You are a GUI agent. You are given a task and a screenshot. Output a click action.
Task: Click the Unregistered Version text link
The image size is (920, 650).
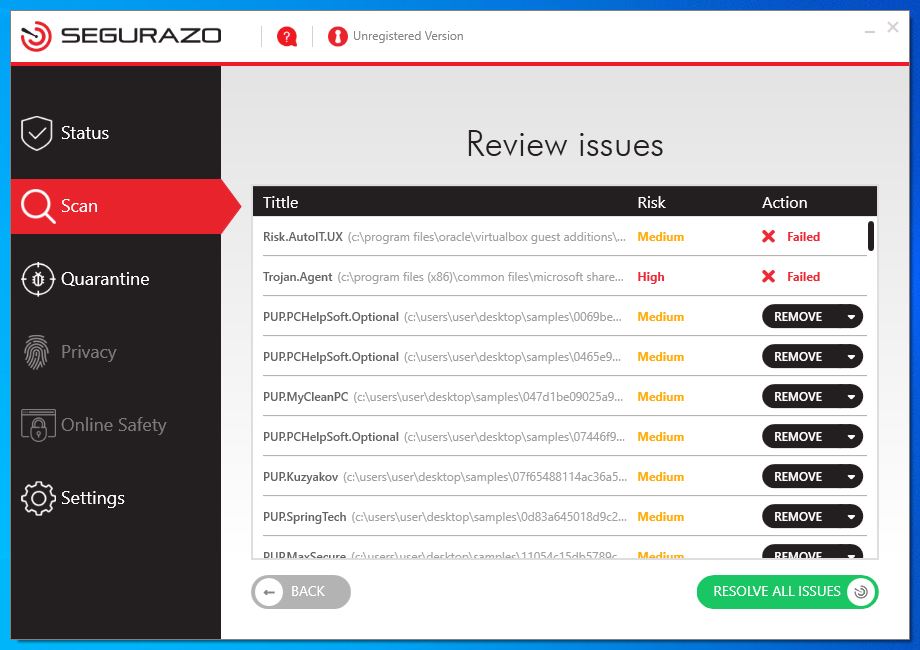(408, 36)
